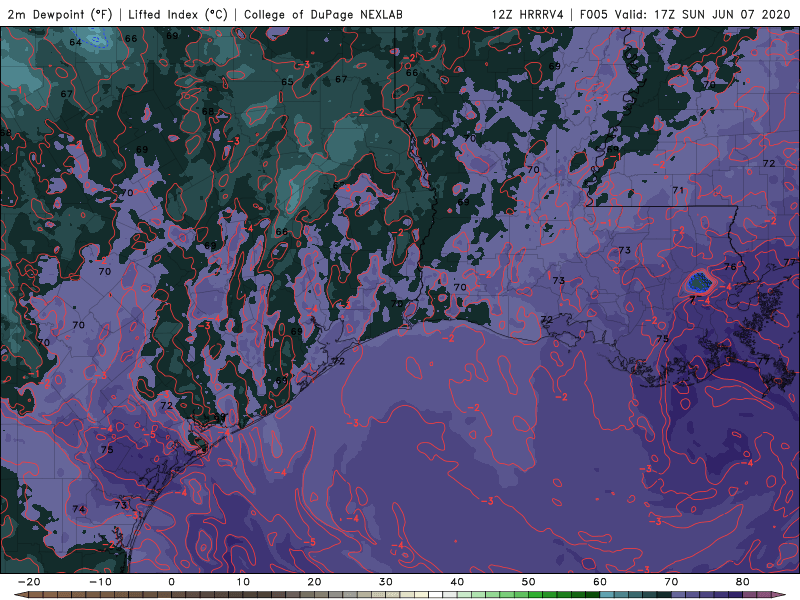This screenshot has height=600, width=800.
Task: Click the "College of DuPage NEXLAB" label
Action: 323,15
